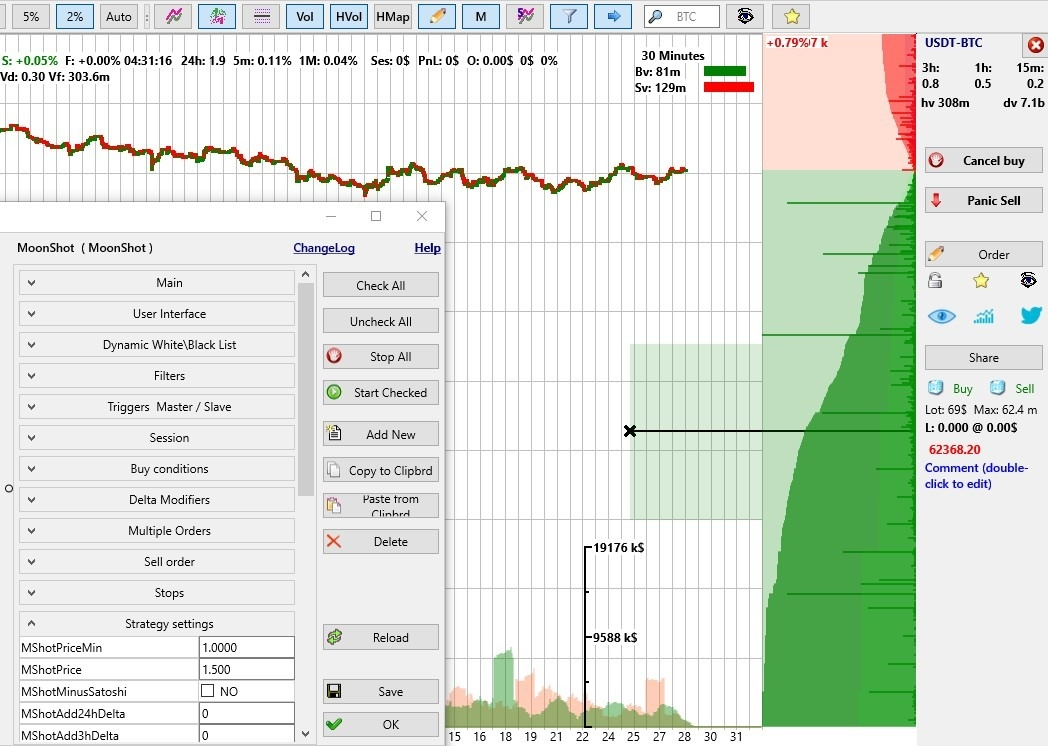The image size is (1048, 746).
Task: Click the green Sell label
Action: point(1025,389)
